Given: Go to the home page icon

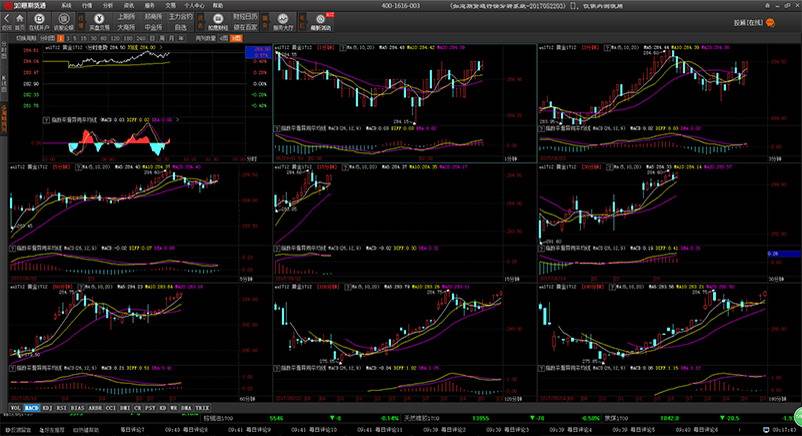Looking at the screenshot, I should click(20, 18).
